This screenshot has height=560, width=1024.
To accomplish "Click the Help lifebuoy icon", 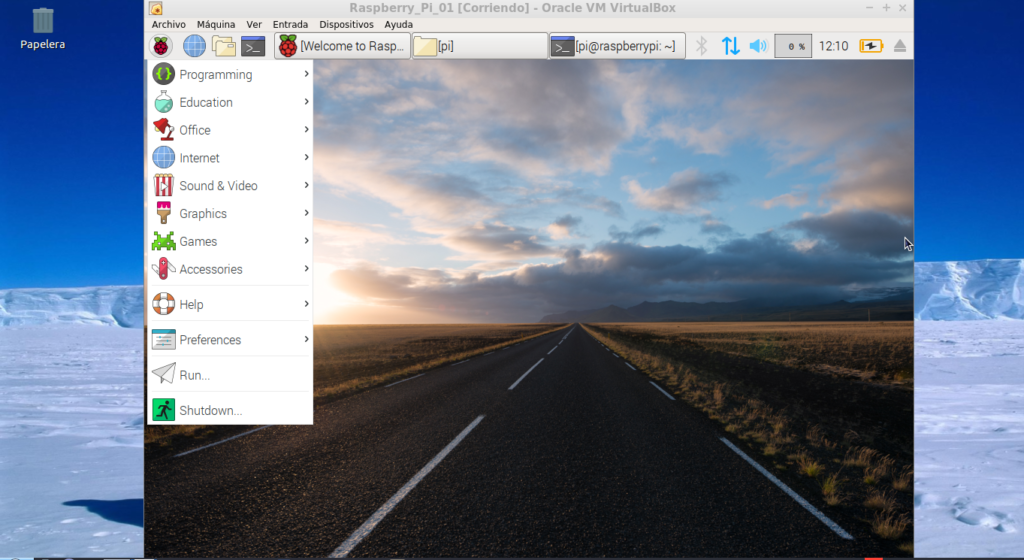I will tap(163, 304).
